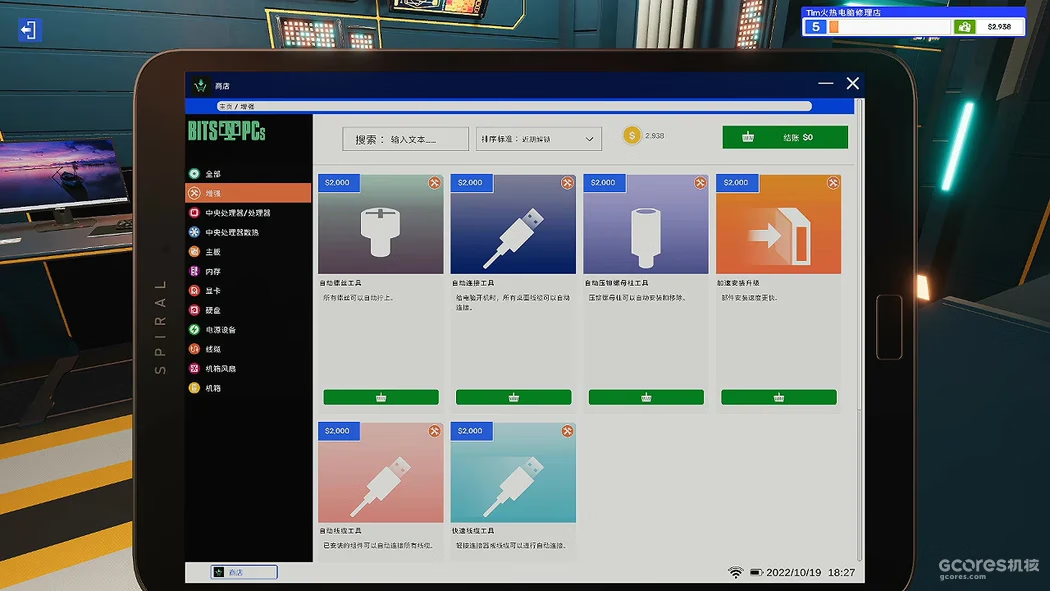Viewport: 1050px width, 591px height.
Task: Click the shop level progress bar
Action: pos(888,27)
